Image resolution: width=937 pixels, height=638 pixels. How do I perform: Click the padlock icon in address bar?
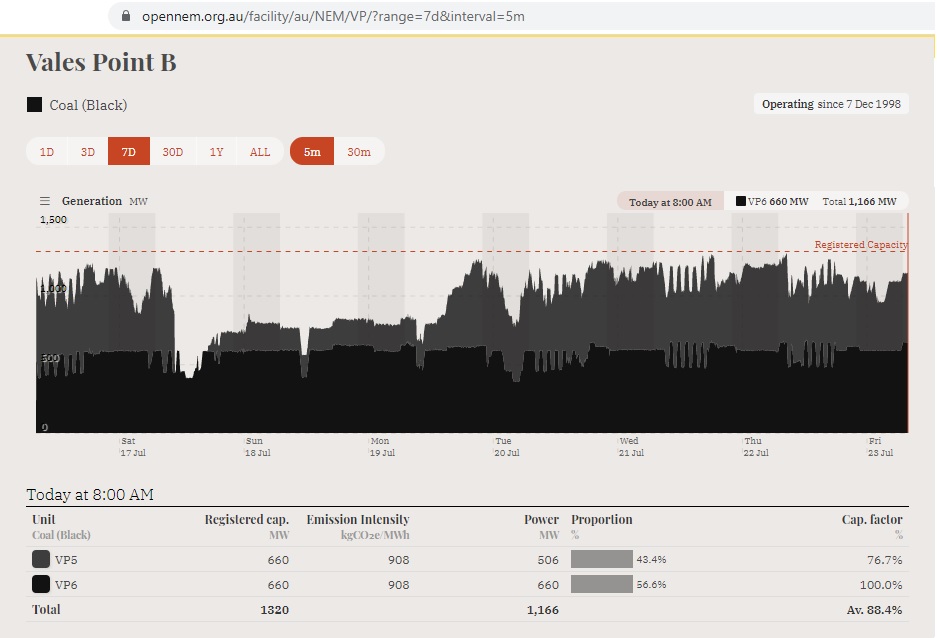(x=125, y=16)
